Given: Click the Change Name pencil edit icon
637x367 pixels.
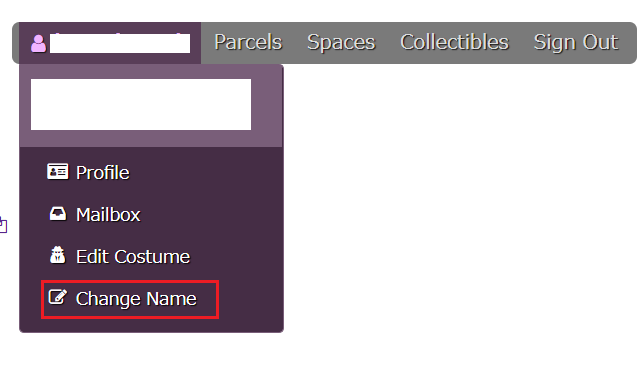Looking at the screenshot, I should tap(58, 297).
